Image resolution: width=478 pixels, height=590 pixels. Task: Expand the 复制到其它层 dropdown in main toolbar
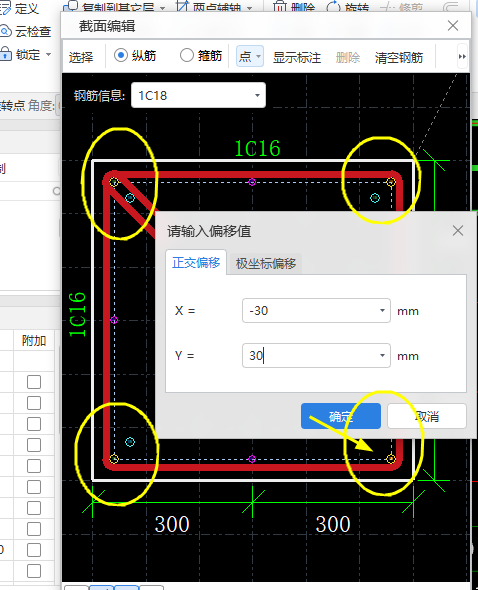(162, 8)
